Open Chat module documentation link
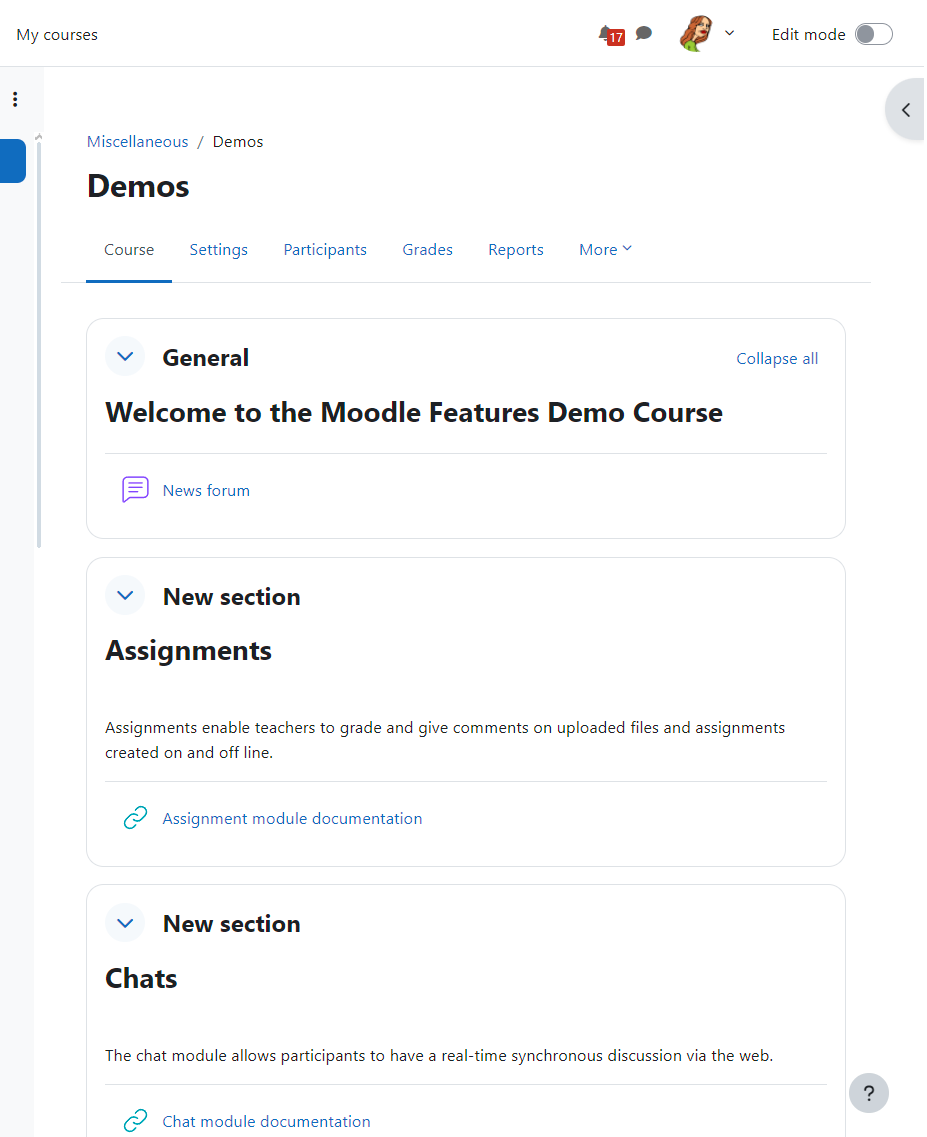 266,1121
